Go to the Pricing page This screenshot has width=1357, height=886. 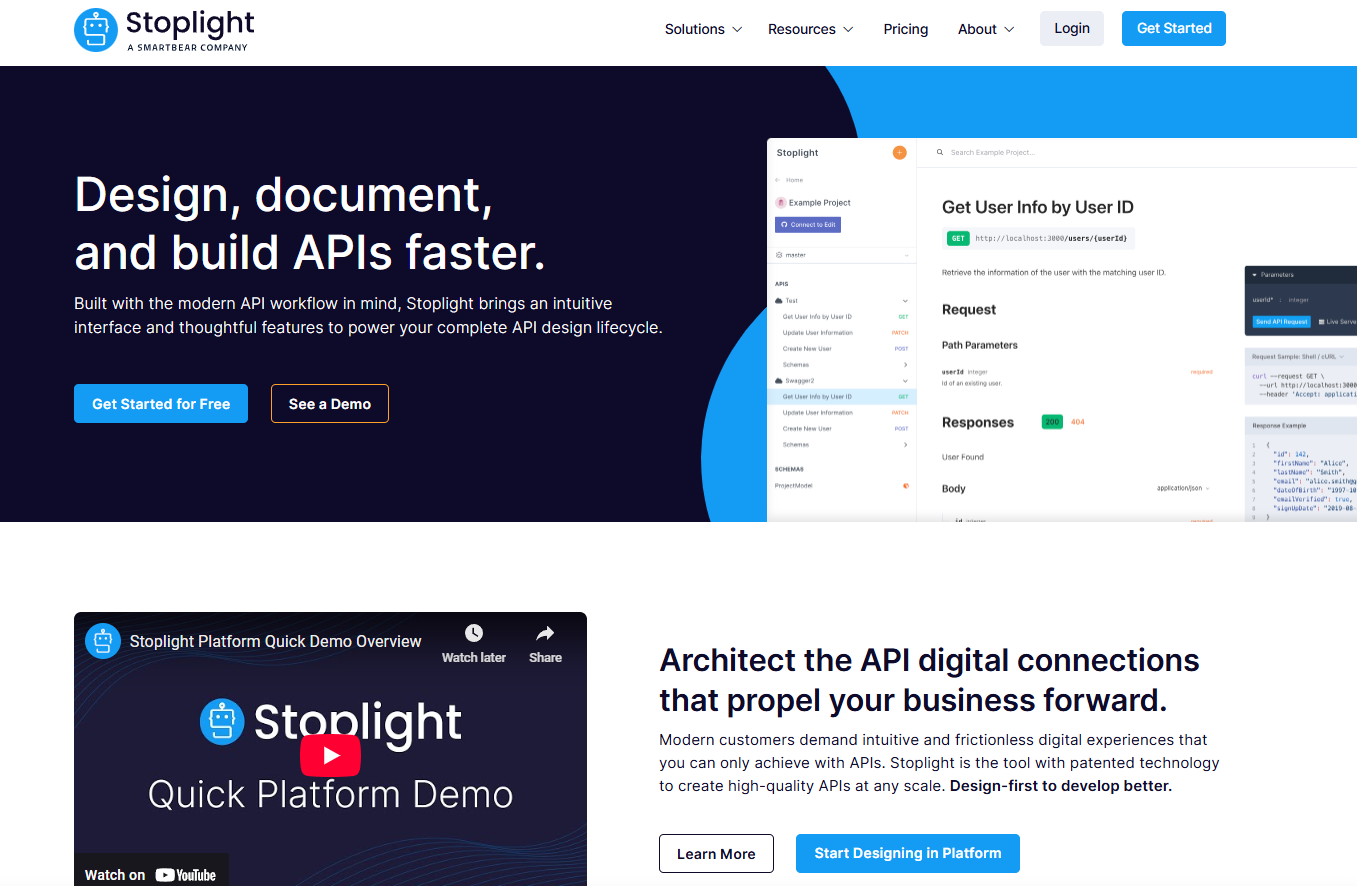pyautogui.click(x=906, y=29)
